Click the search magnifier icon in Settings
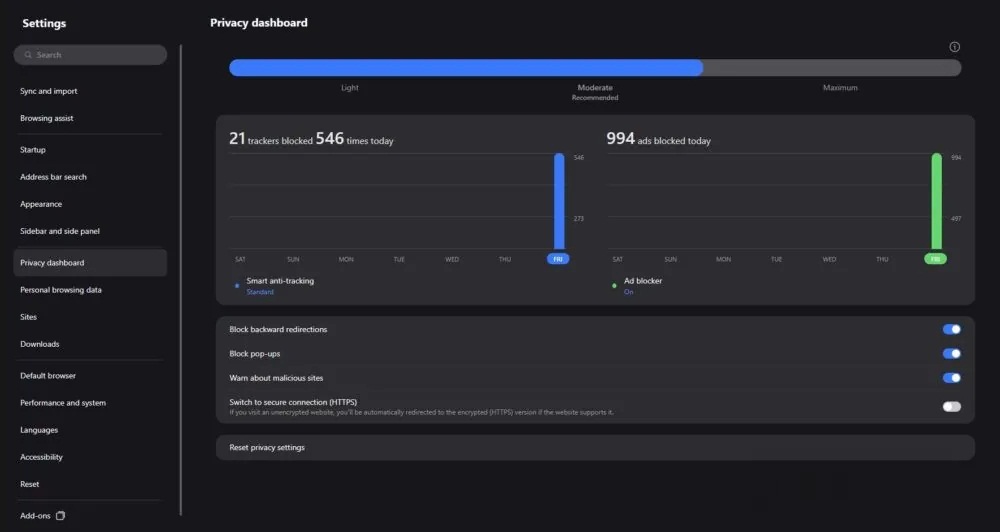 tap(28, 55)
